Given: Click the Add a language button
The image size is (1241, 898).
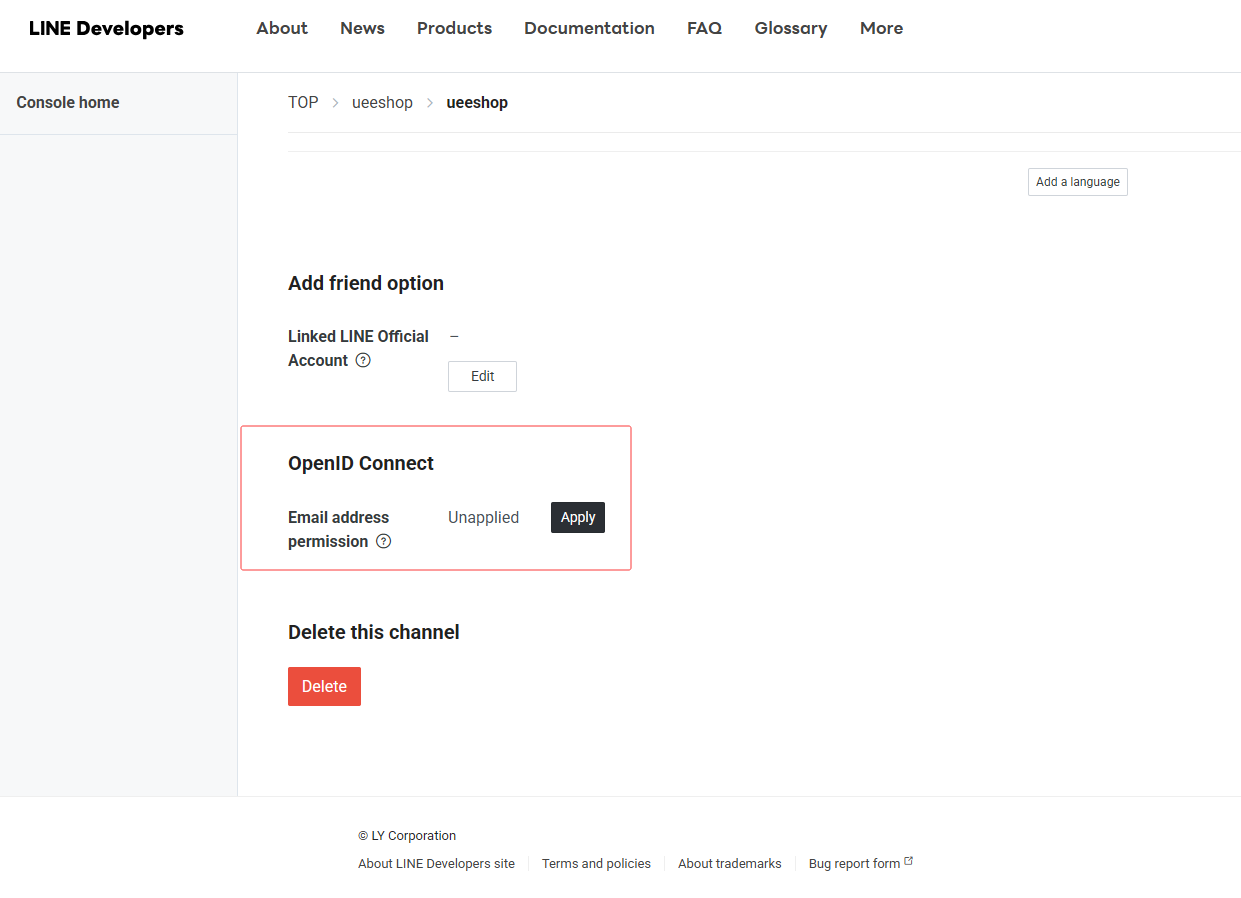Looking at the screenshot, I should (x=1077, y=182).
